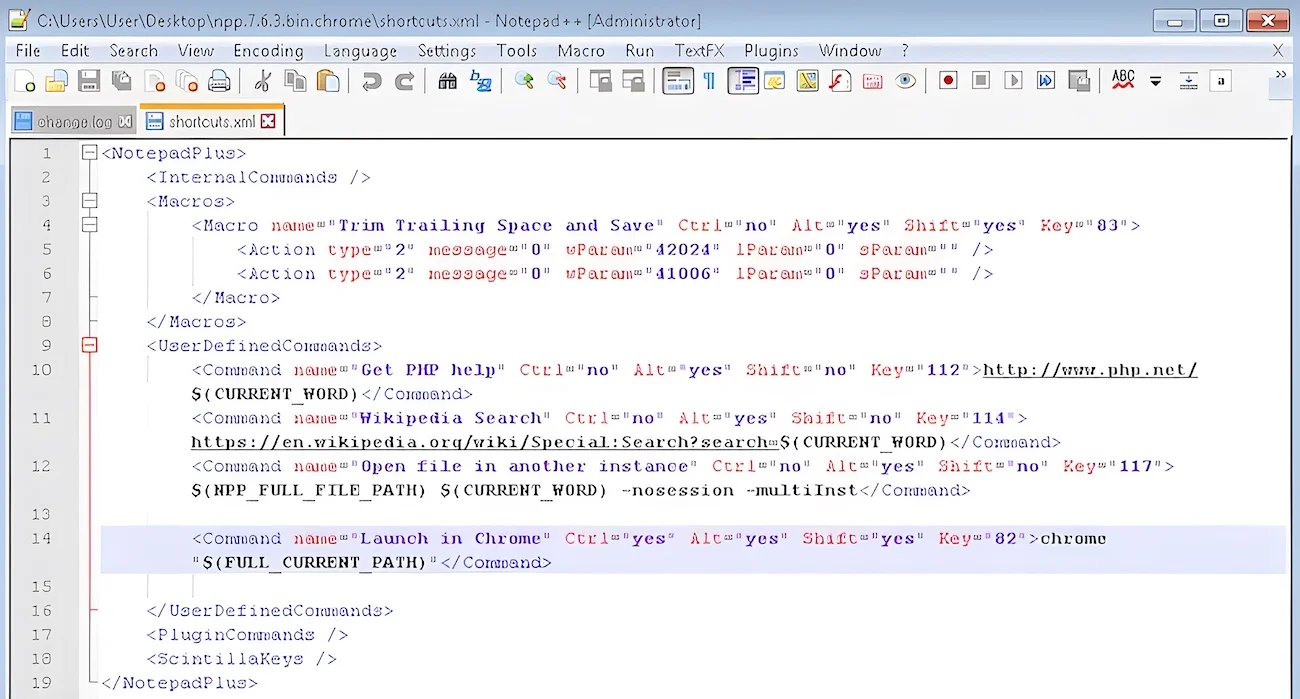
Task: Click the Cut scissors icon
Action: click(x=263, y=81)
